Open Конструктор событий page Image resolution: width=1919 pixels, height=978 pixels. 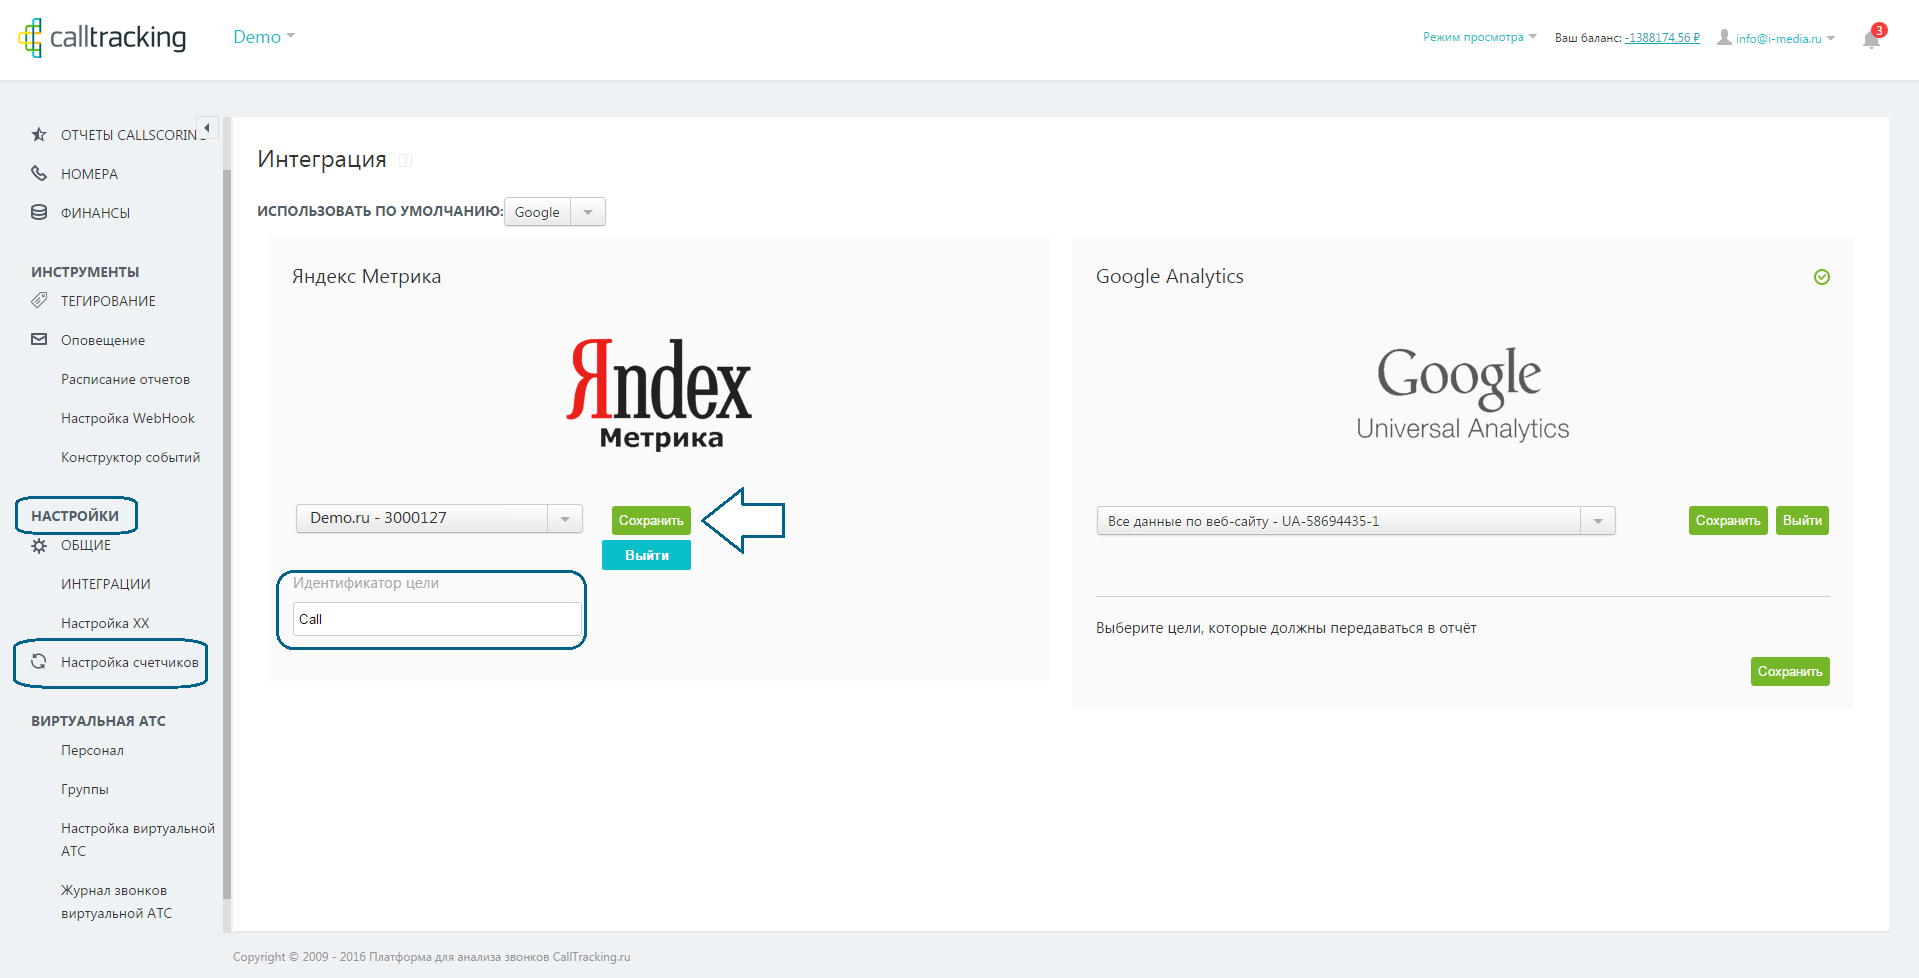pos(130,457)
